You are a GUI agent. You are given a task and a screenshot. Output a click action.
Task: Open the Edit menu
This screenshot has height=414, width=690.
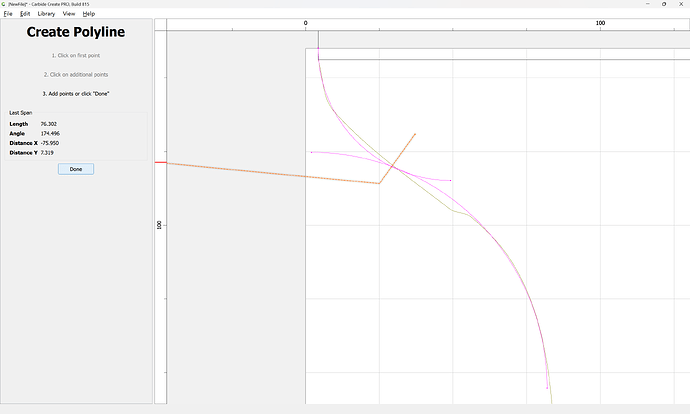(x=25, y=14)
